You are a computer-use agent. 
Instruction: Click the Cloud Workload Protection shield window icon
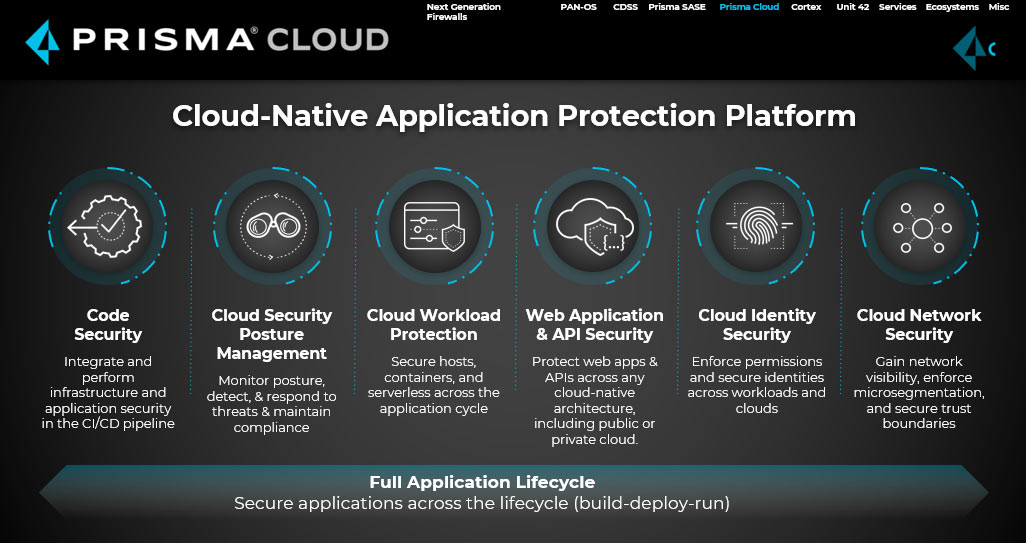434,226
